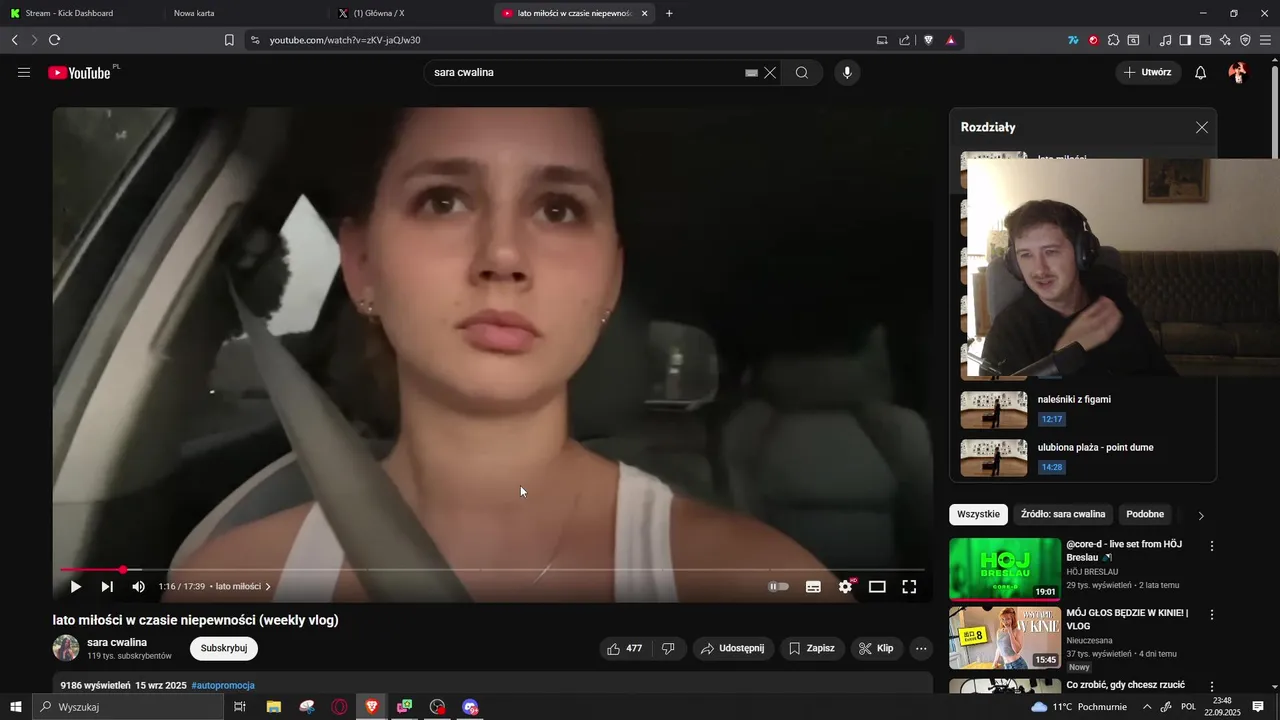Open the more actions ellipsis under video

[x=922, y=648]
